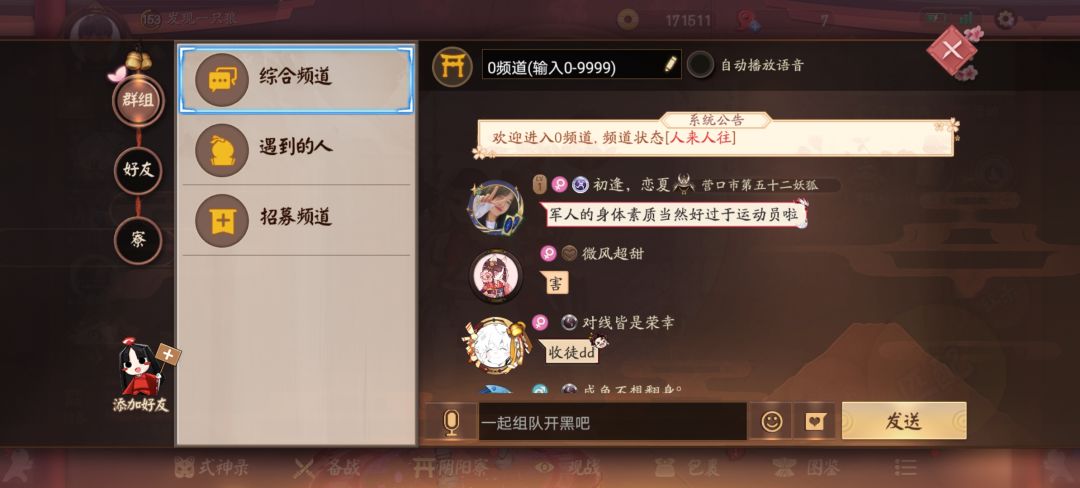The width and height of the screenshot is (1080, 488).
Task: Tap the microphone voice input icon
Action: (450, 422)
